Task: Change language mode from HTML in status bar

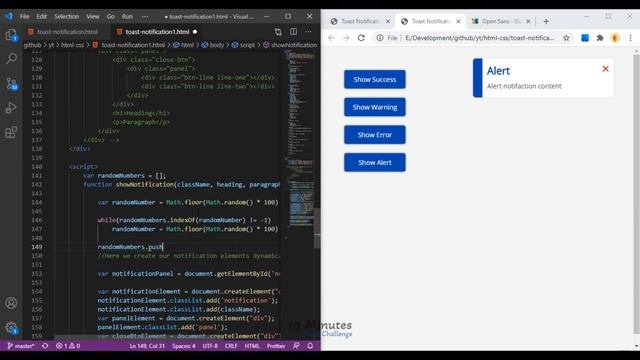Action: 252,346
